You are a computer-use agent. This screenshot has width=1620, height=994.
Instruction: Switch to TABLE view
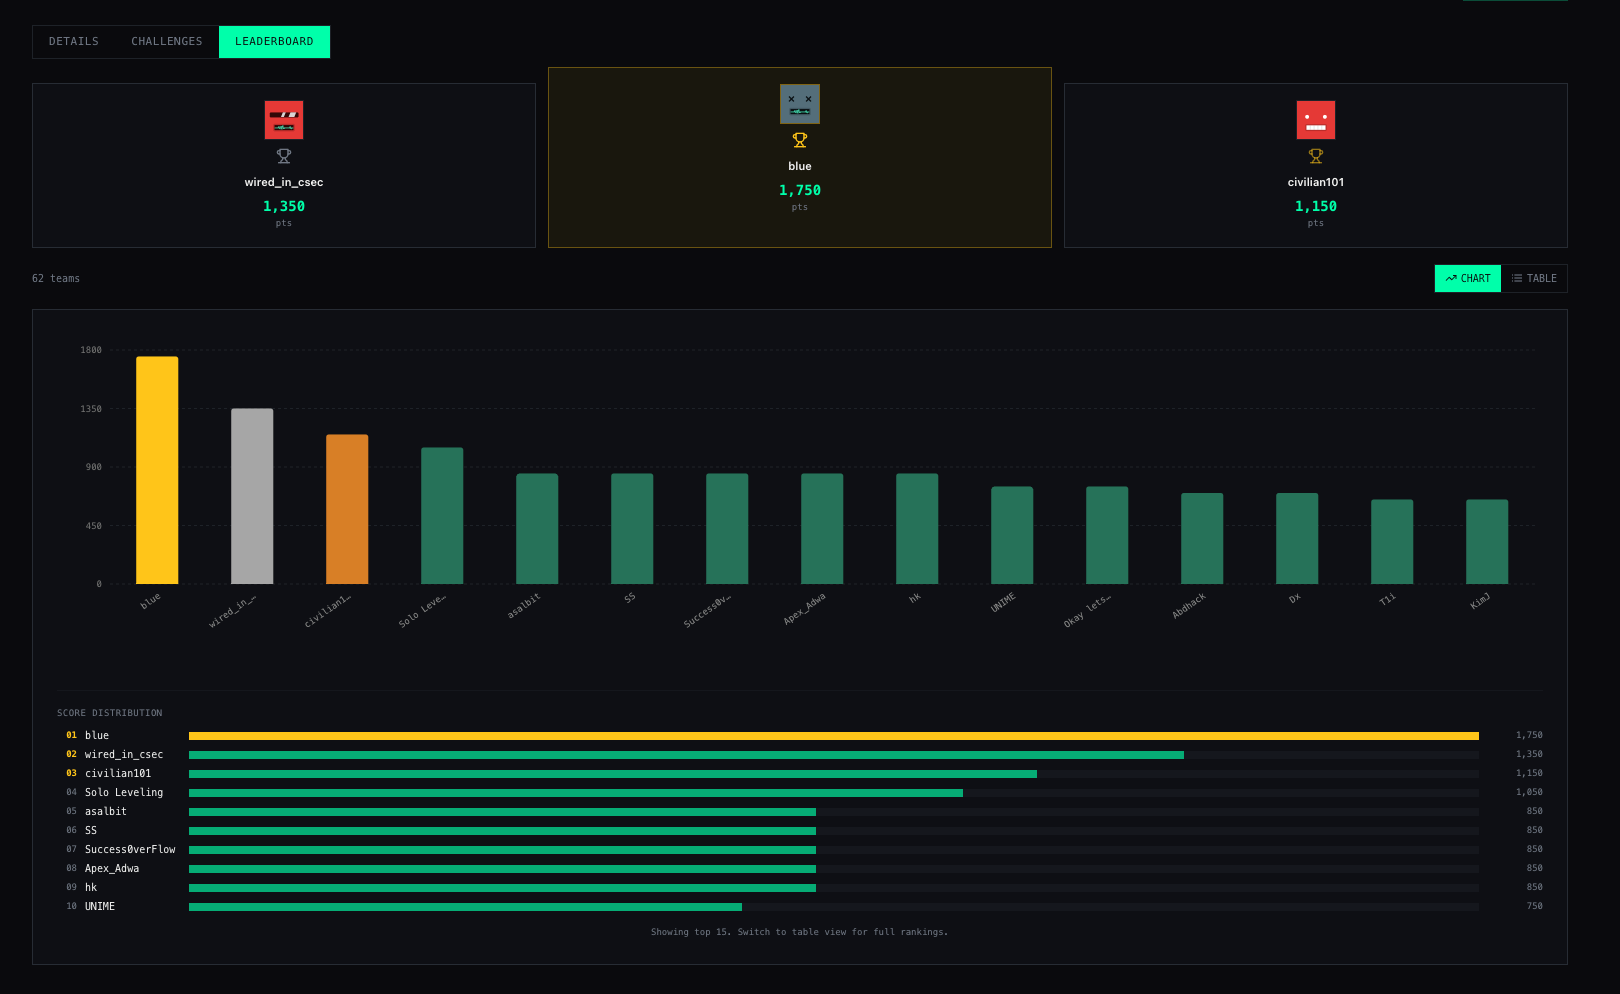[1534, 278]
